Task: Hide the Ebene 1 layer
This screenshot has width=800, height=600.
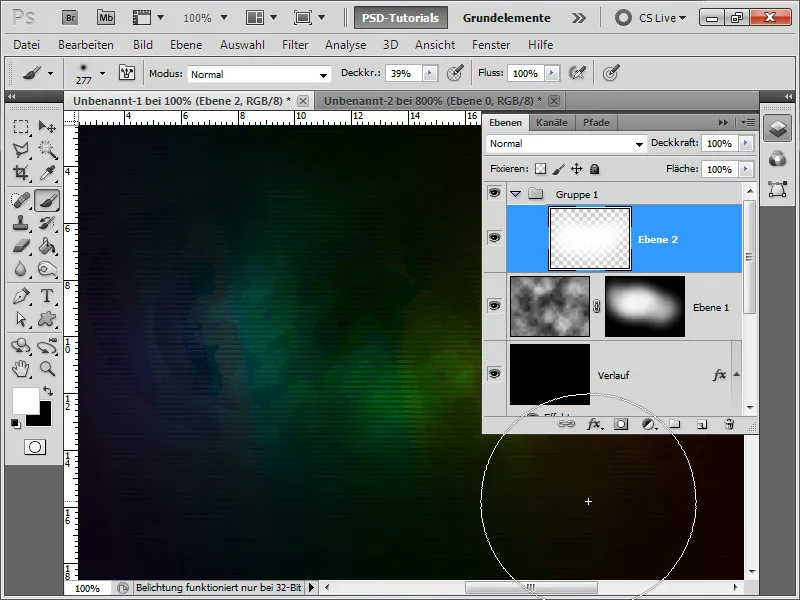Action: tap(494, 306)
